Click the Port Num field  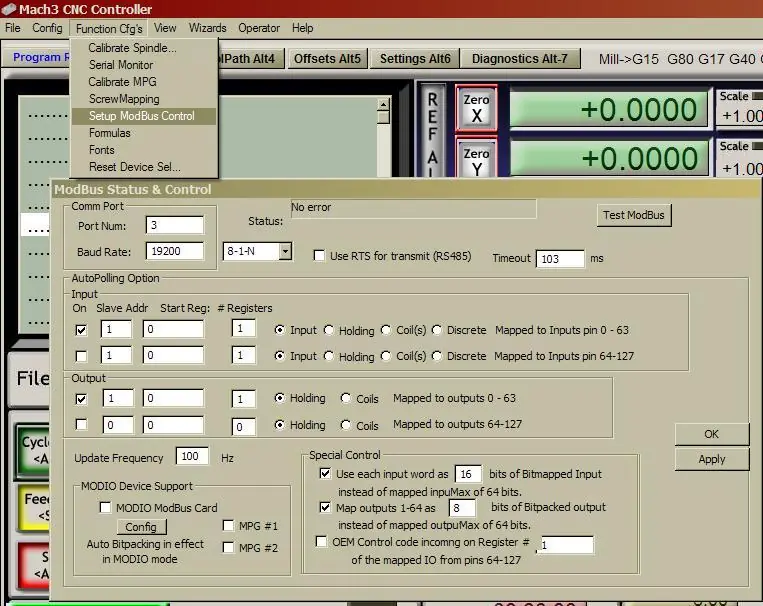pos(175,225)
